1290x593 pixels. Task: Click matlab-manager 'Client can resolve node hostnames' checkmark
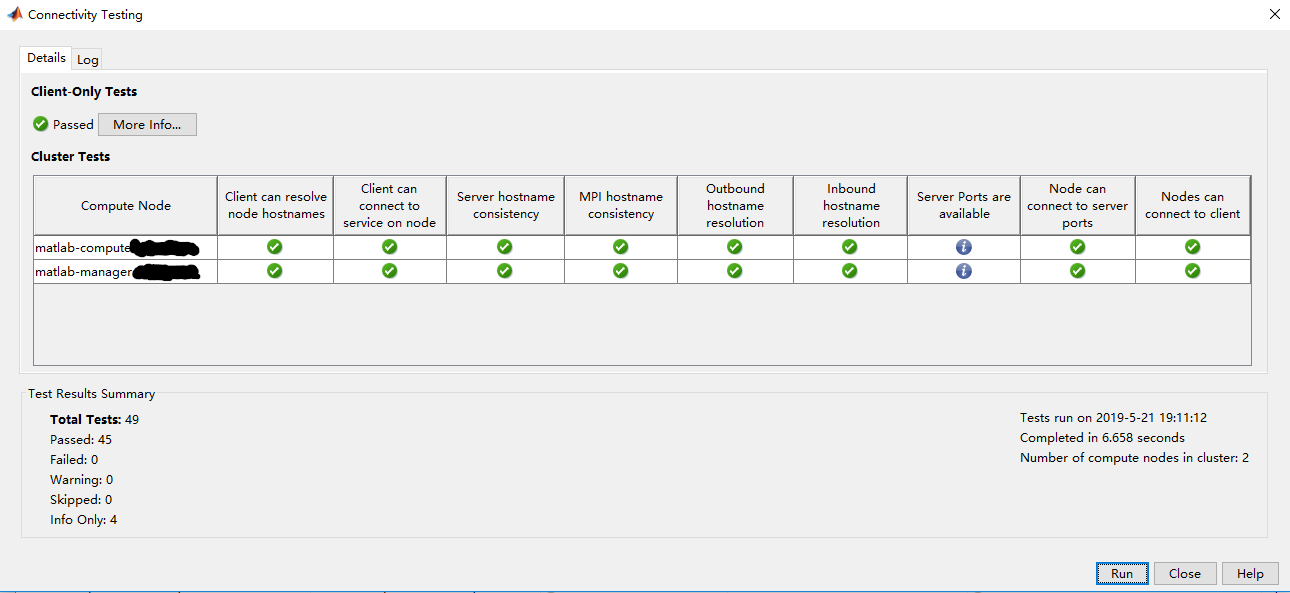click(275, 271)
